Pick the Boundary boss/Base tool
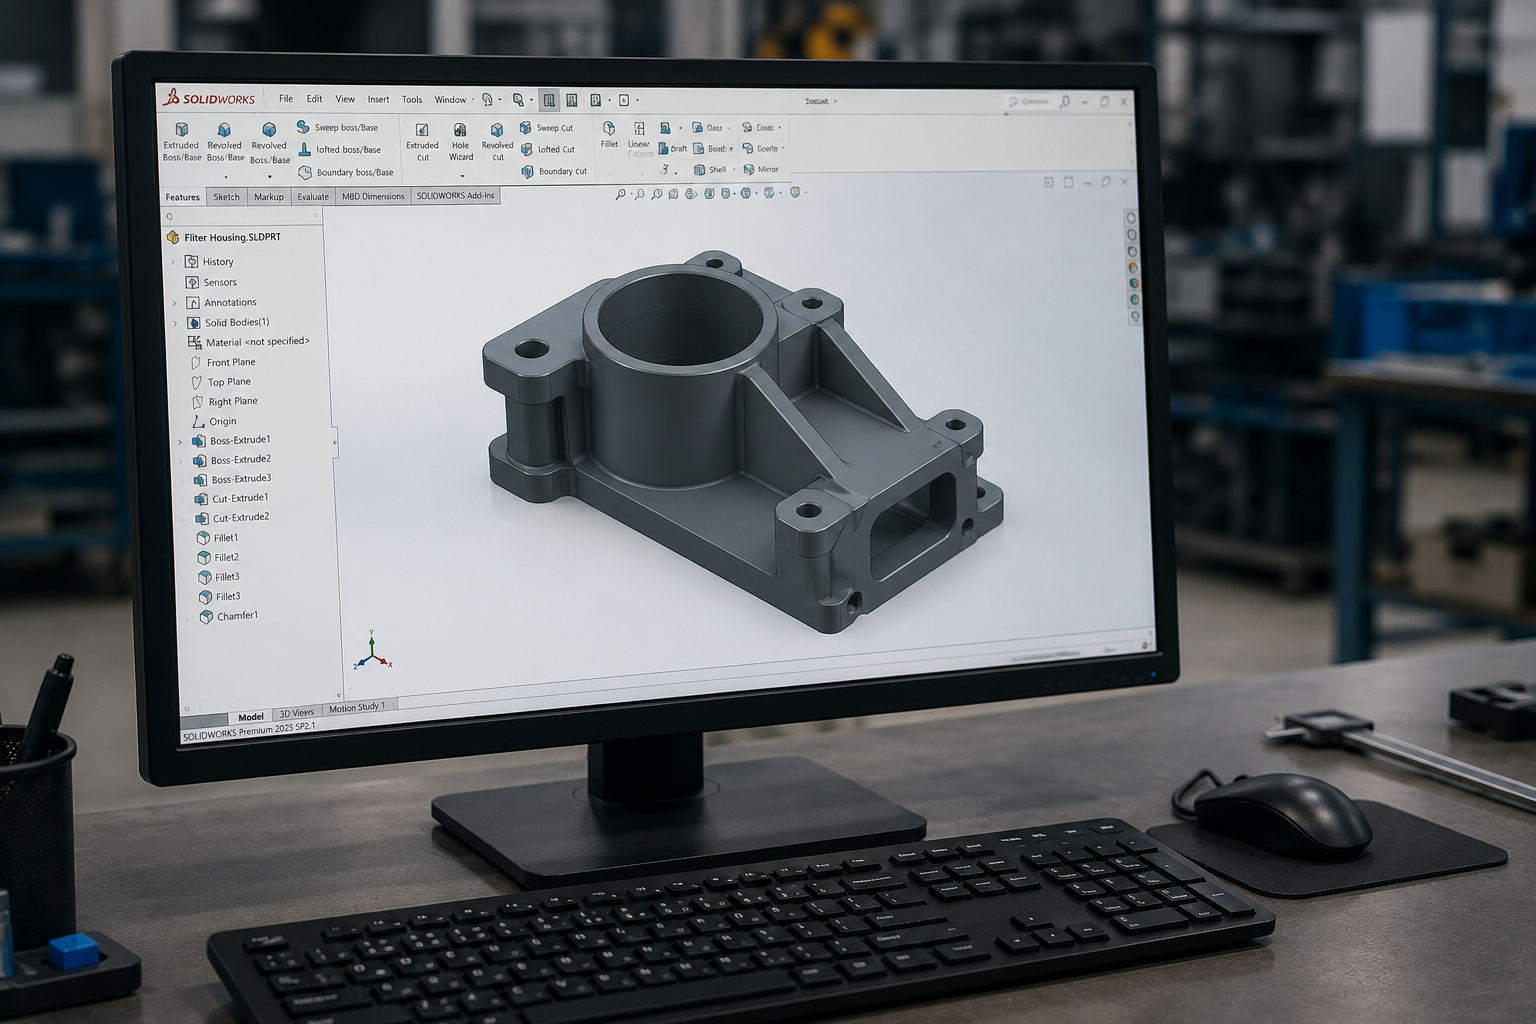 click(346, 172)
